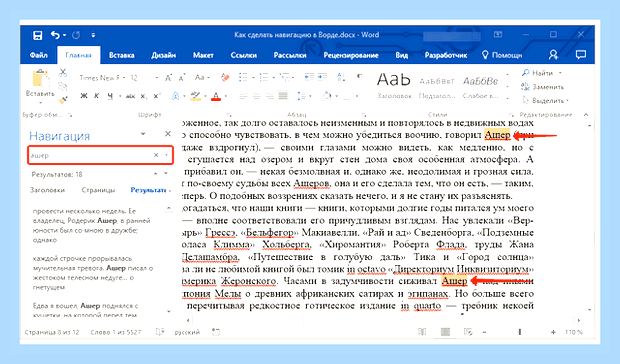620x364 pixels.
Task: Click the search field containing ашер
Action: pos(100,155)
